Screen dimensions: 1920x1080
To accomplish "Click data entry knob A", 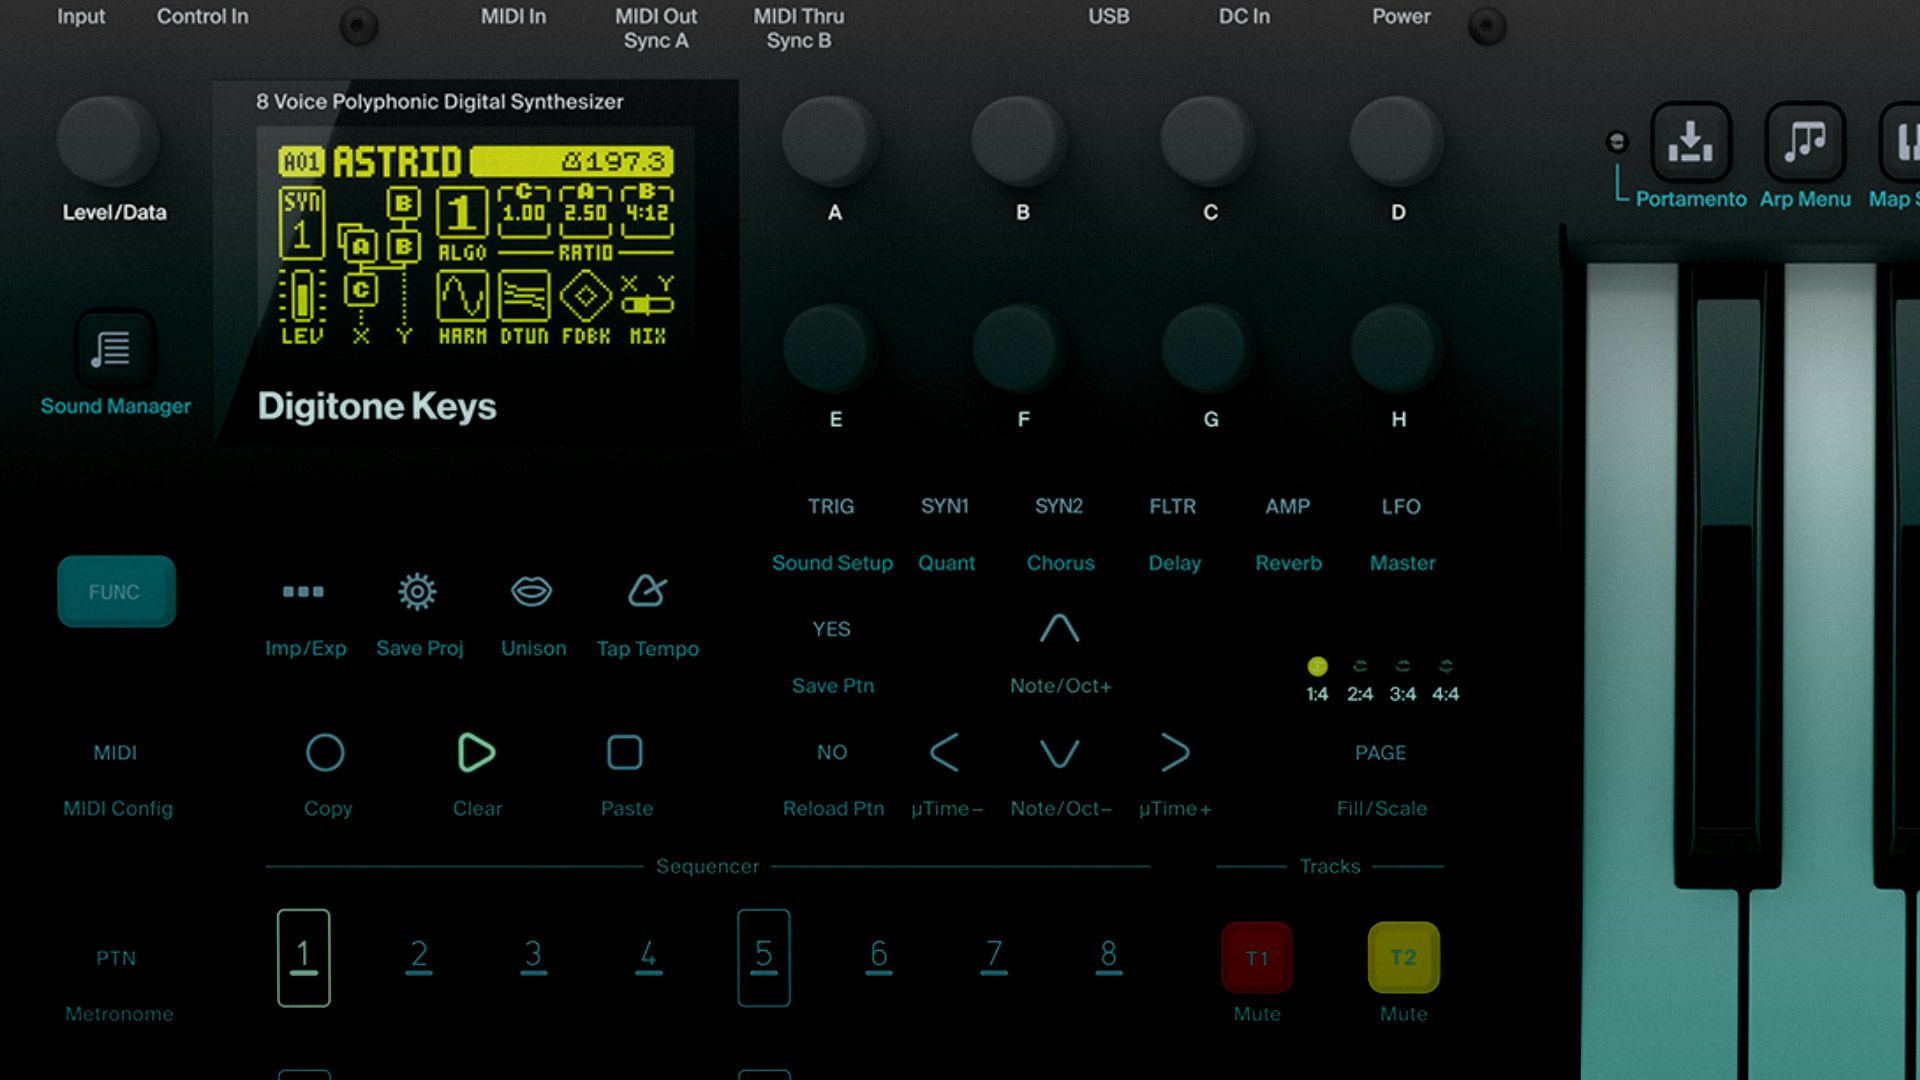I will 832,142.
